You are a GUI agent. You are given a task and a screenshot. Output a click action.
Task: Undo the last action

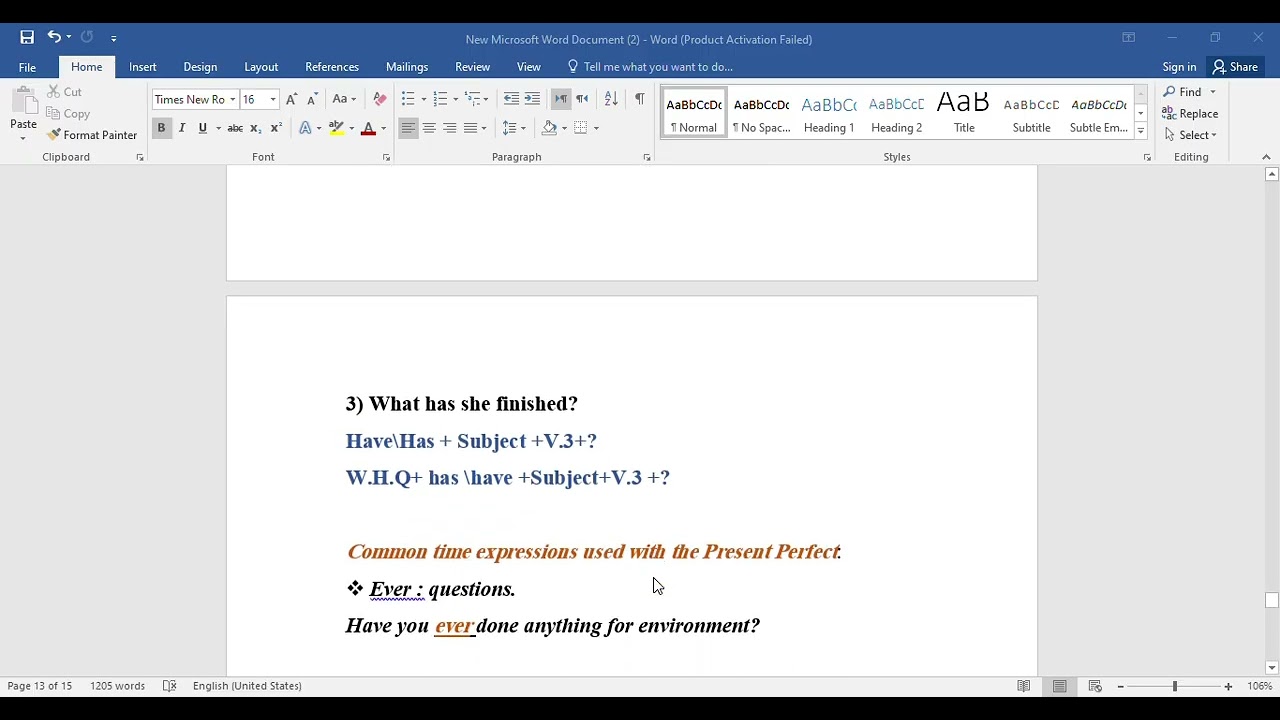coord(54,37)
